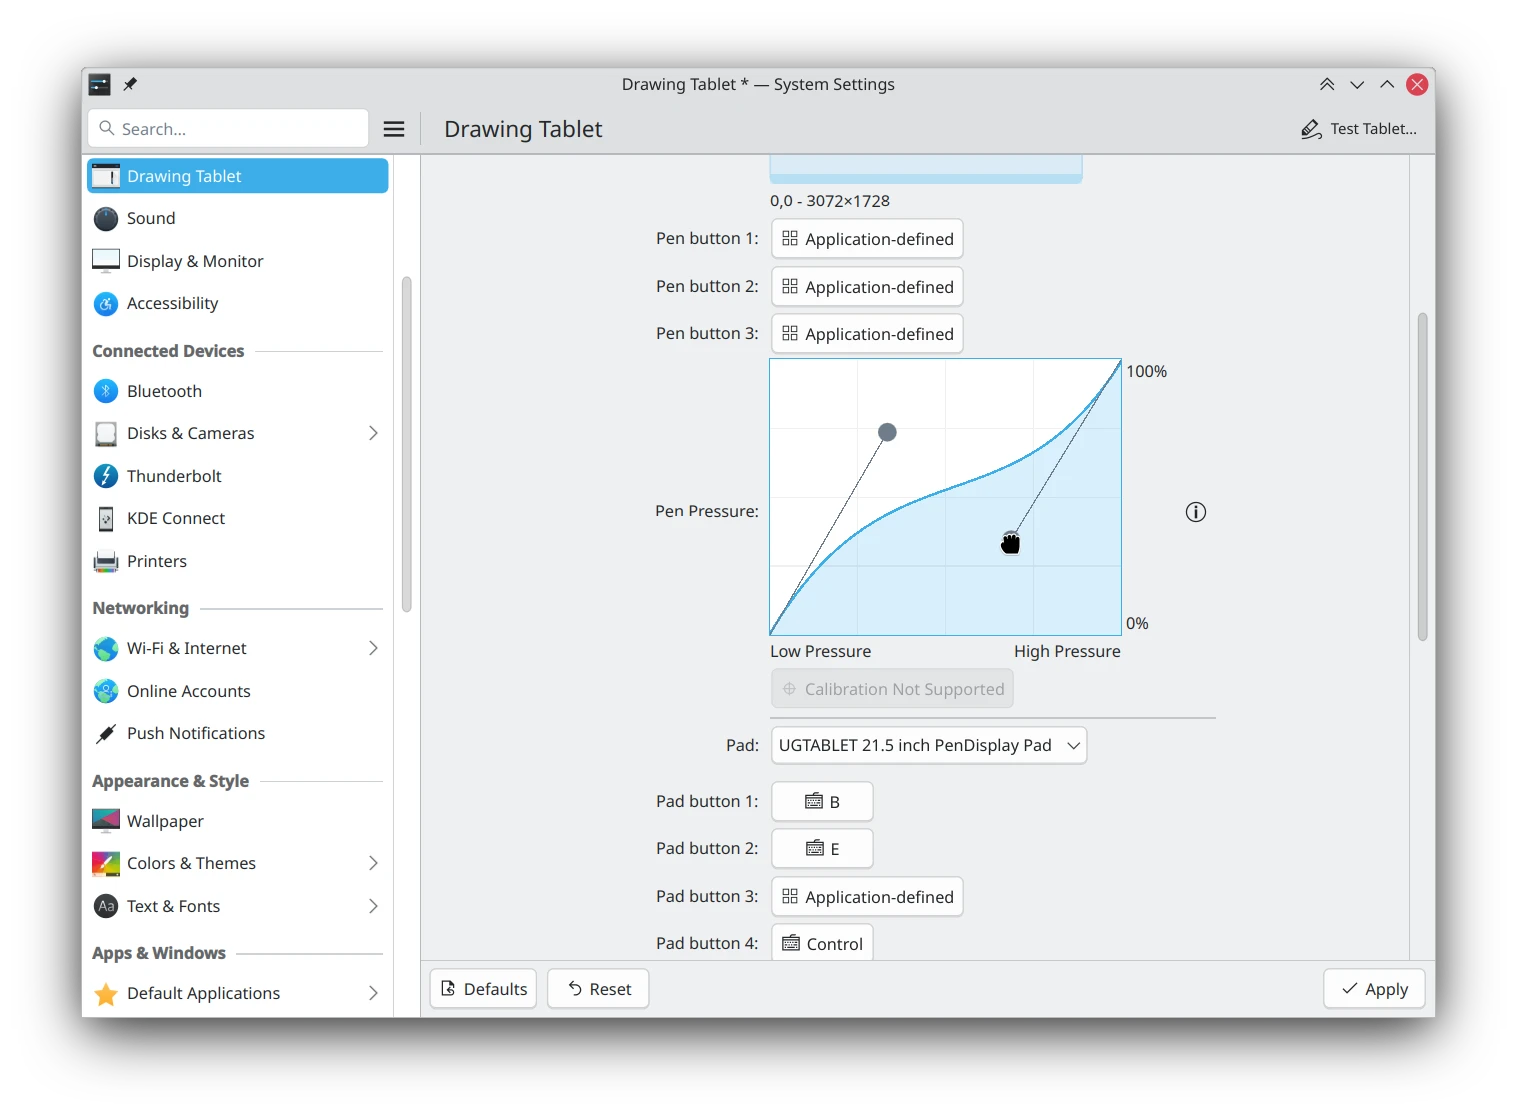
Task: Expand Colors & Themes category
Action: point(373,863)
